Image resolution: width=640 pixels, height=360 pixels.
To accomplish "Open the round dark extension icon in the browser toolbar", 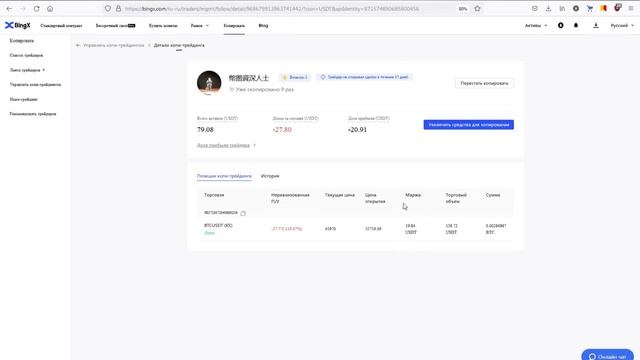I will pyautogui.click(x=576, y=9).
